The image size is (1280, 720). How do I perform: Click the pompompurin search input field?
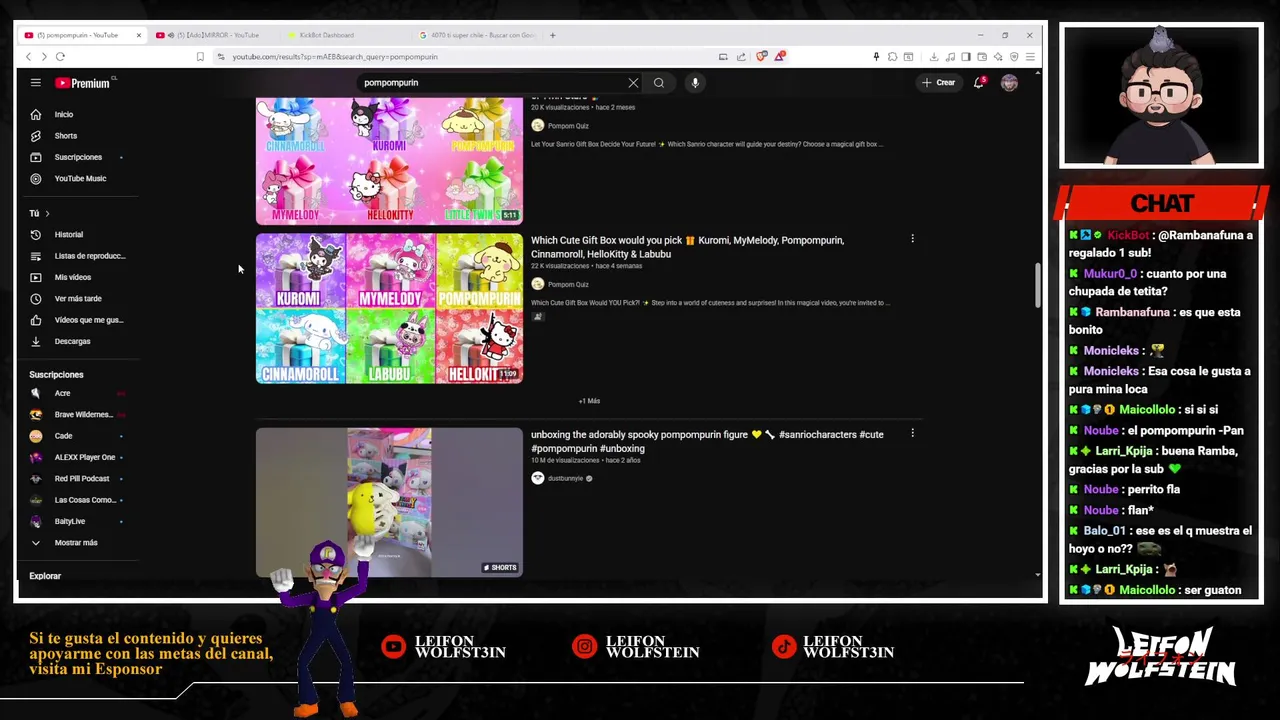490,83
